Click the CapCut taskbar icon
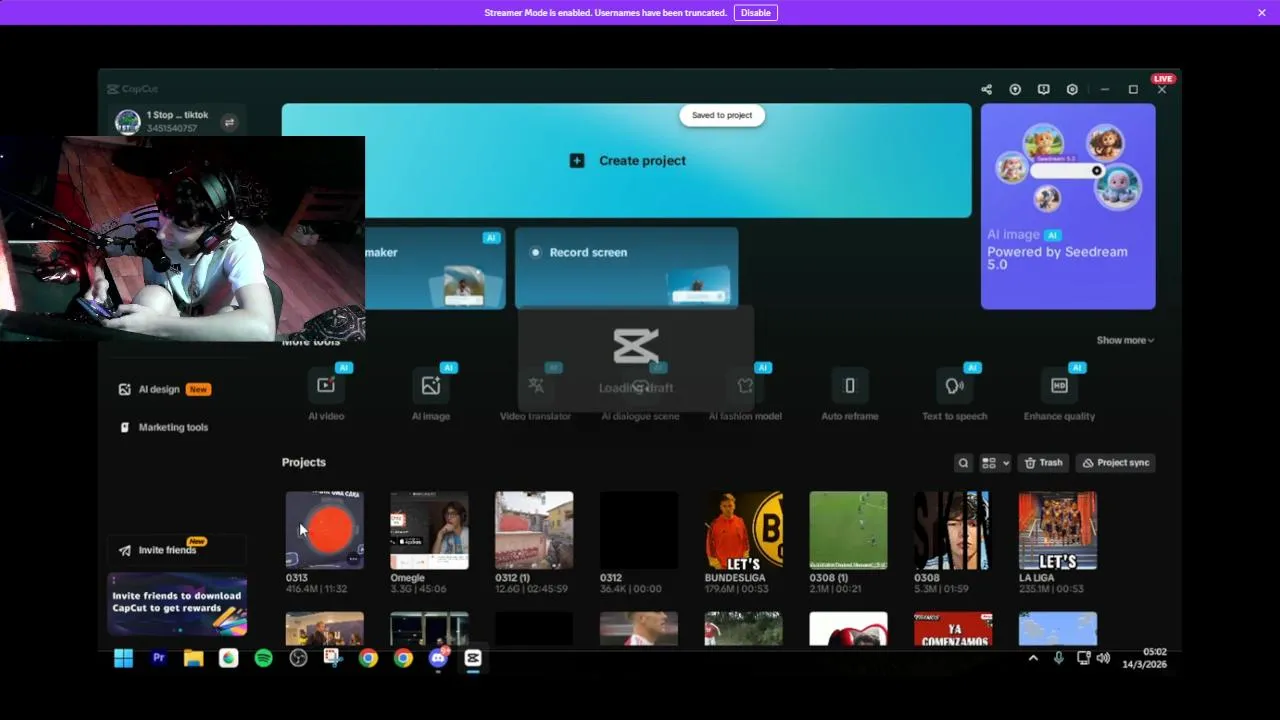The width and height of the screenshot is (1280, 720). coord(473,658)
